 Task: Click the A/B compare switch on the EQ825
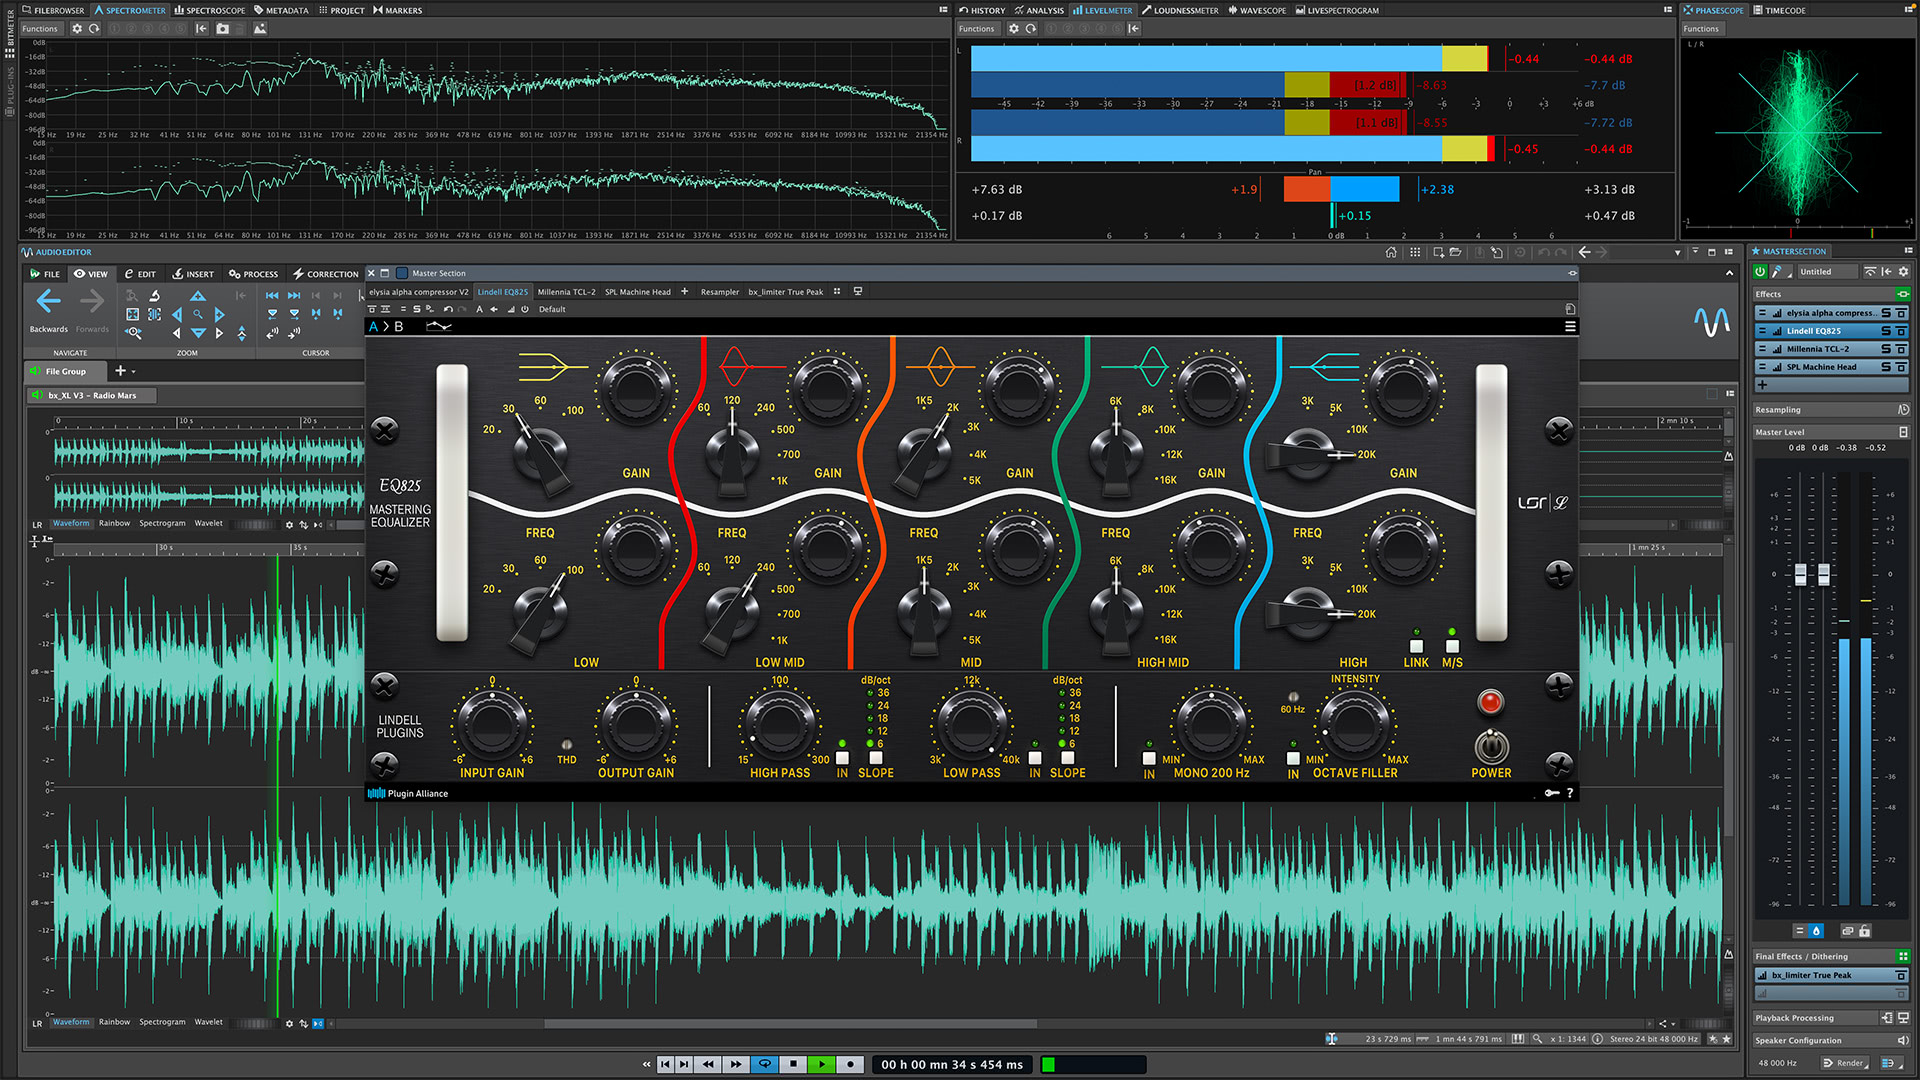pos(386,326)
